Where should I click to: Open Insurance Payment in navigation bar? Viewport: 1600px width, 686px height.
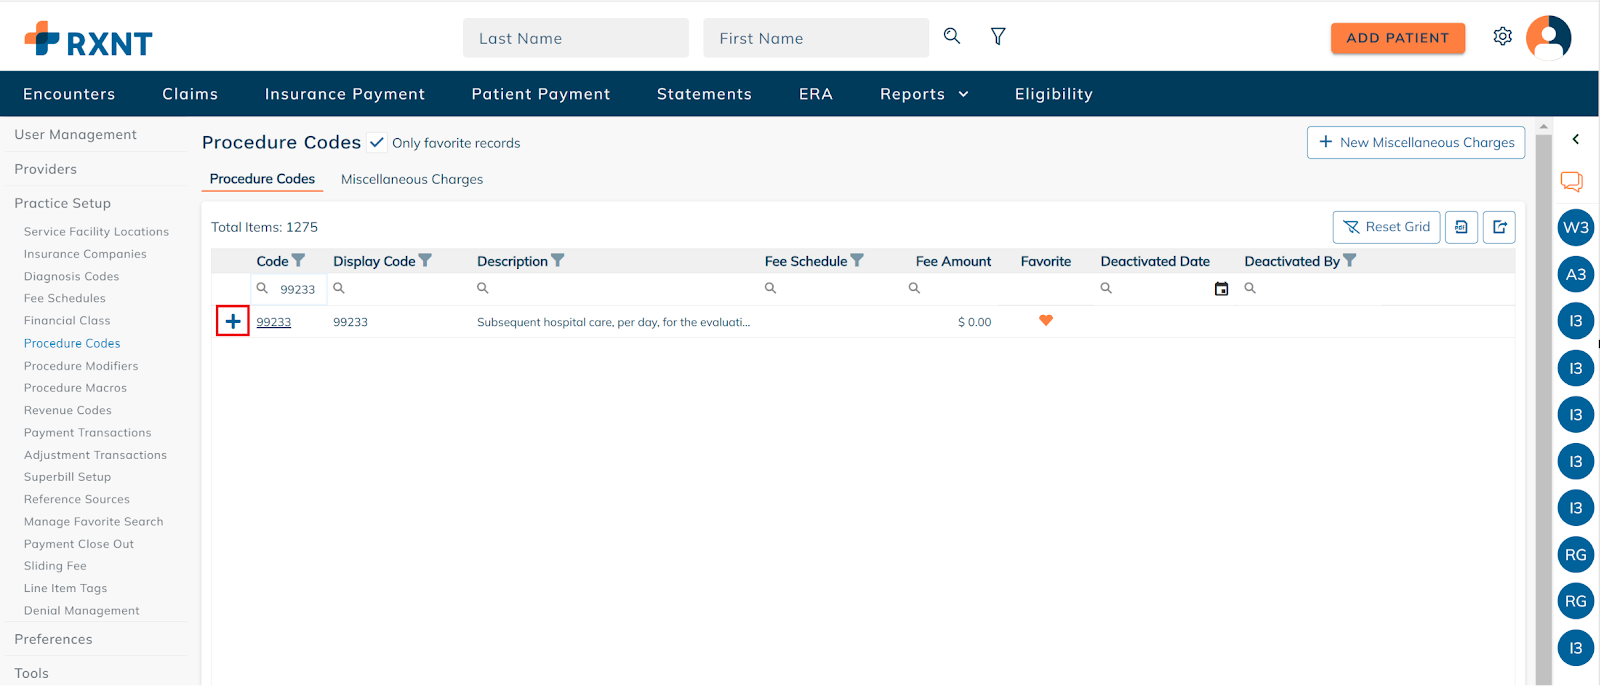pyautogui.click(x=345, y=94)
